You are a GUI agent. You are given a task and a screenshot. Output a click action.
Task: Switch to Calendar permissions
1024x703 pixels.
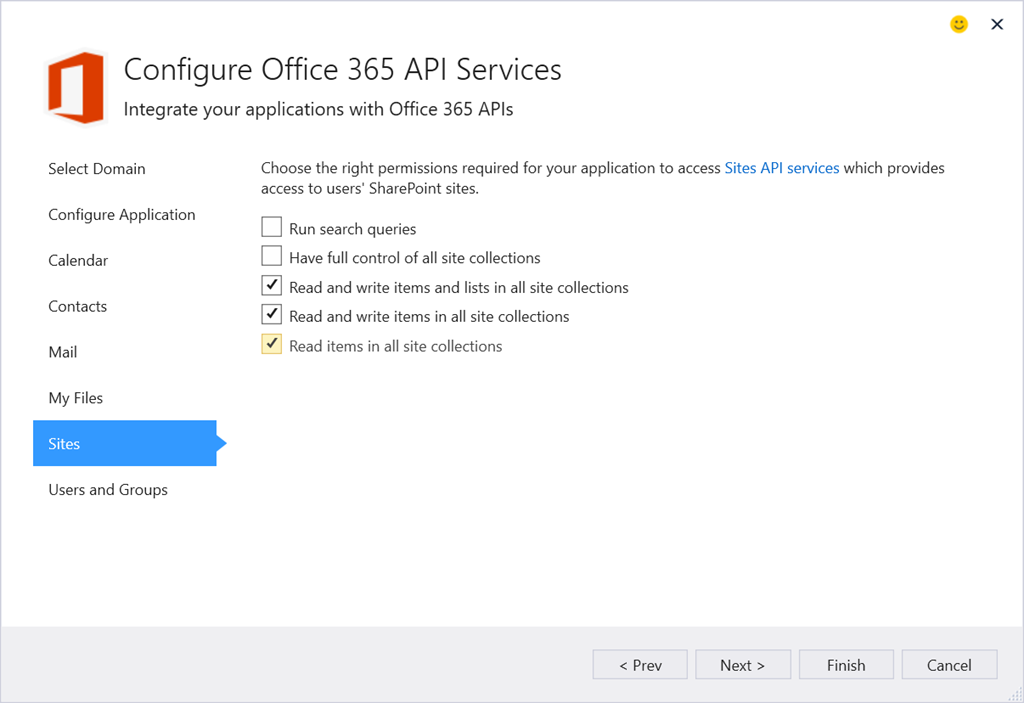coord(78,261)
